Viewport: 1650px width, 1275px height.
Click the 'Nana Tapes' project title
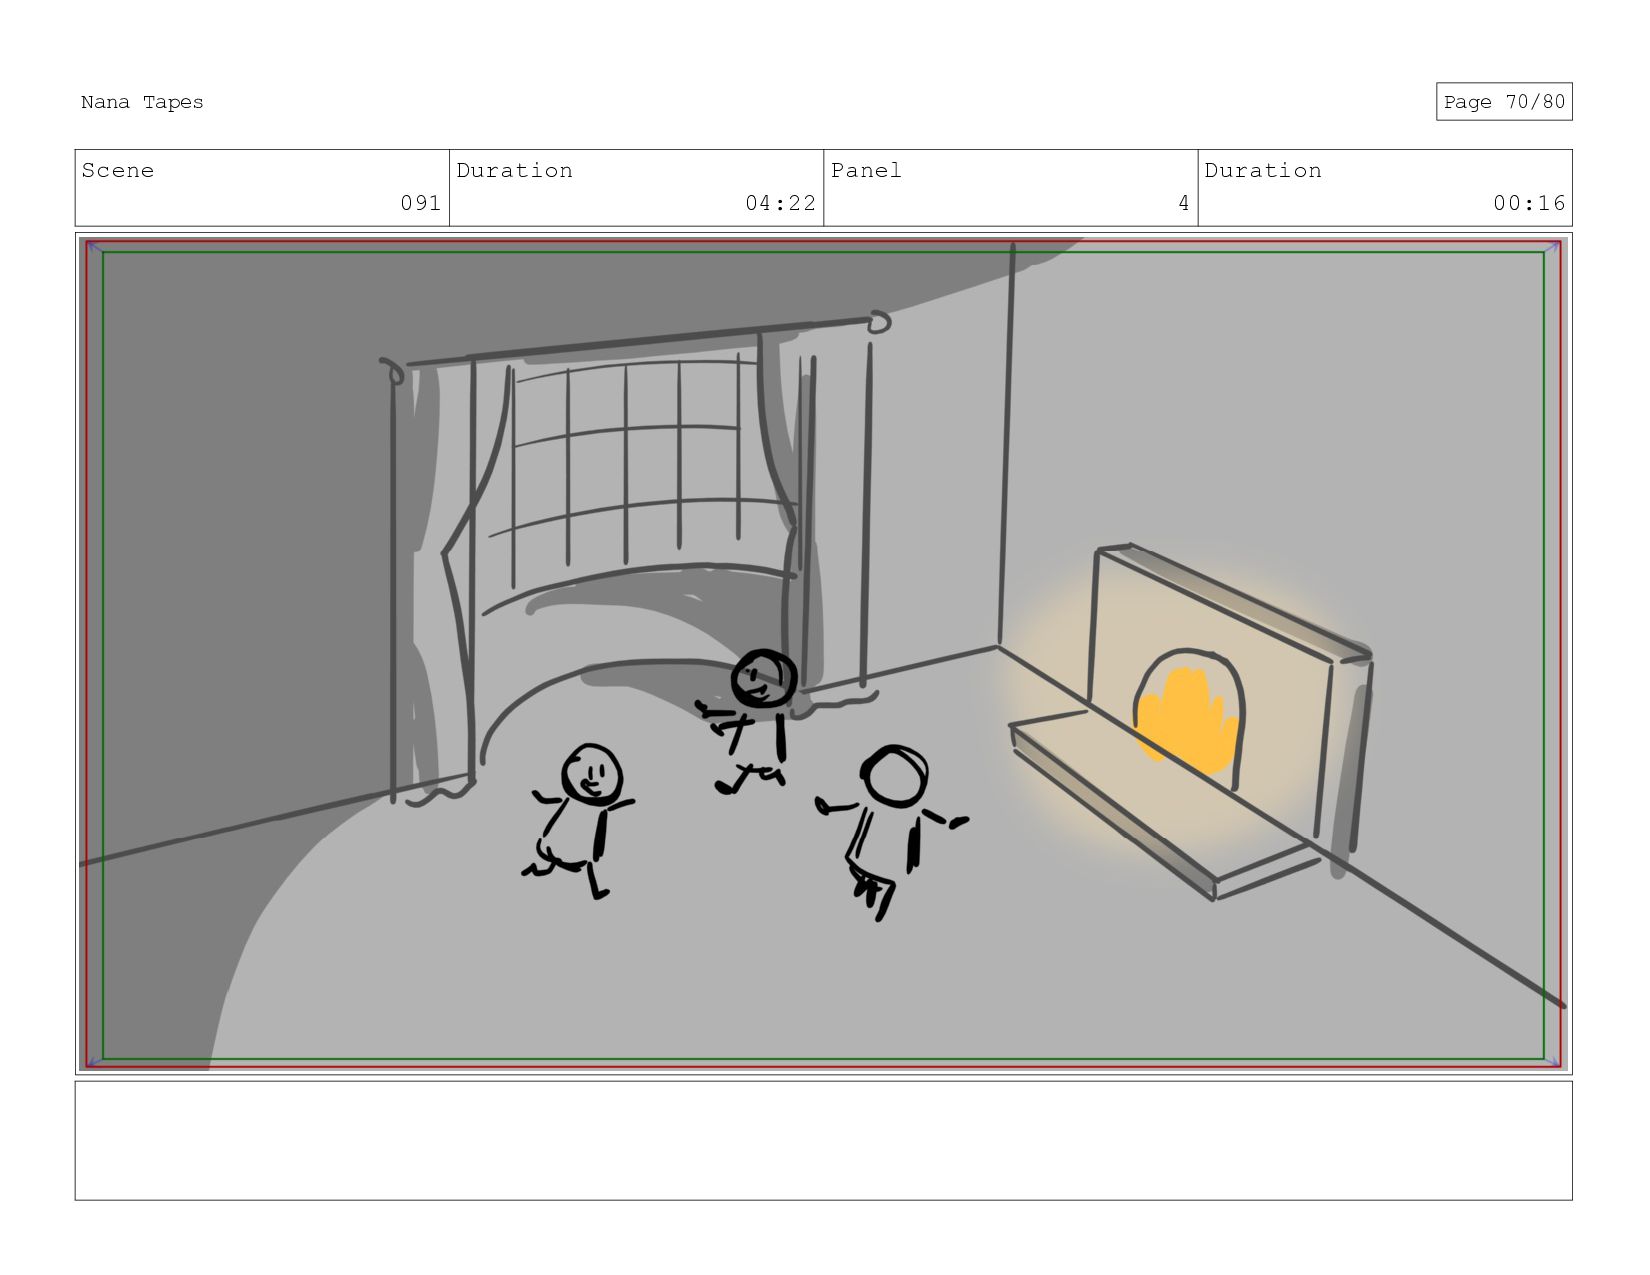point(142,102)
